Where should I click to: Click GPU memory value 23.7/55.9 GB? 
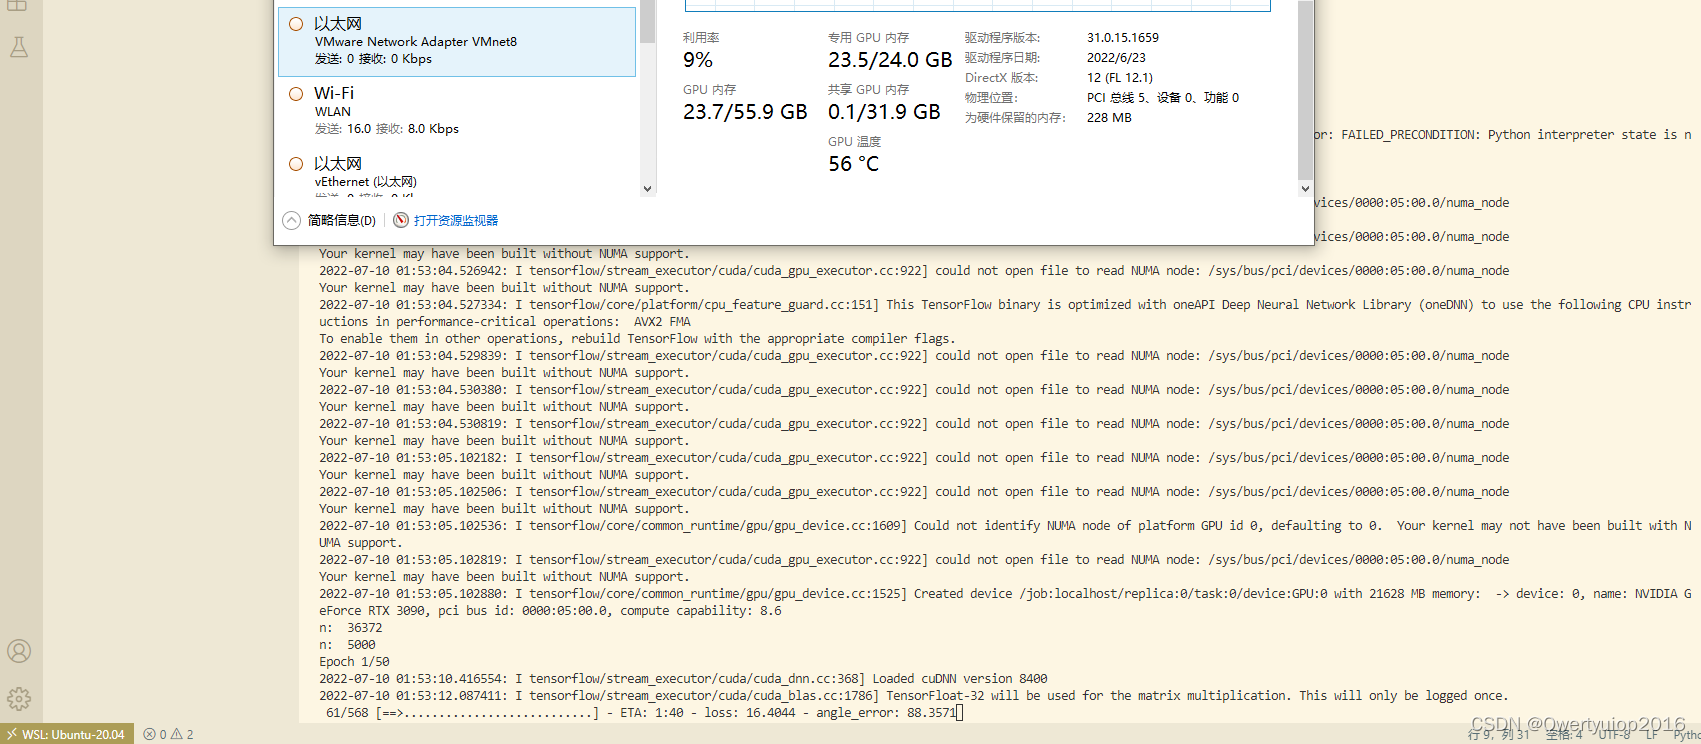pyautogui.click(x=745, y=112)
